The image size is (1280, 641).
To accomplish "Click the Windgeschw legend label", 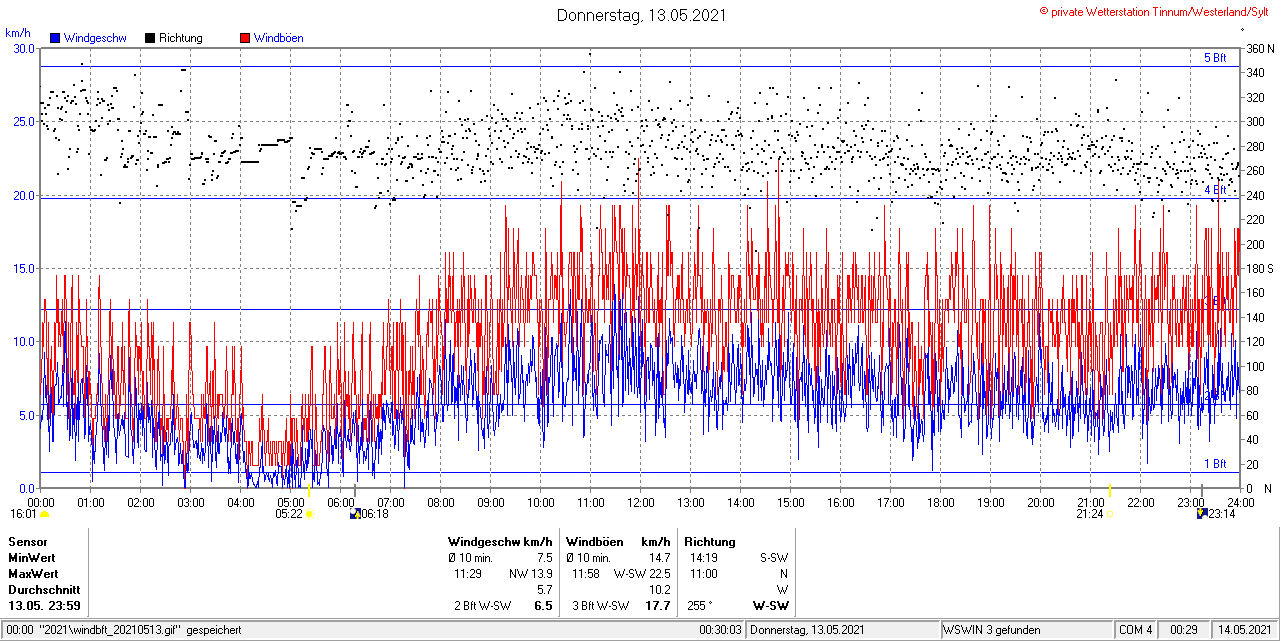I will 96,38.
